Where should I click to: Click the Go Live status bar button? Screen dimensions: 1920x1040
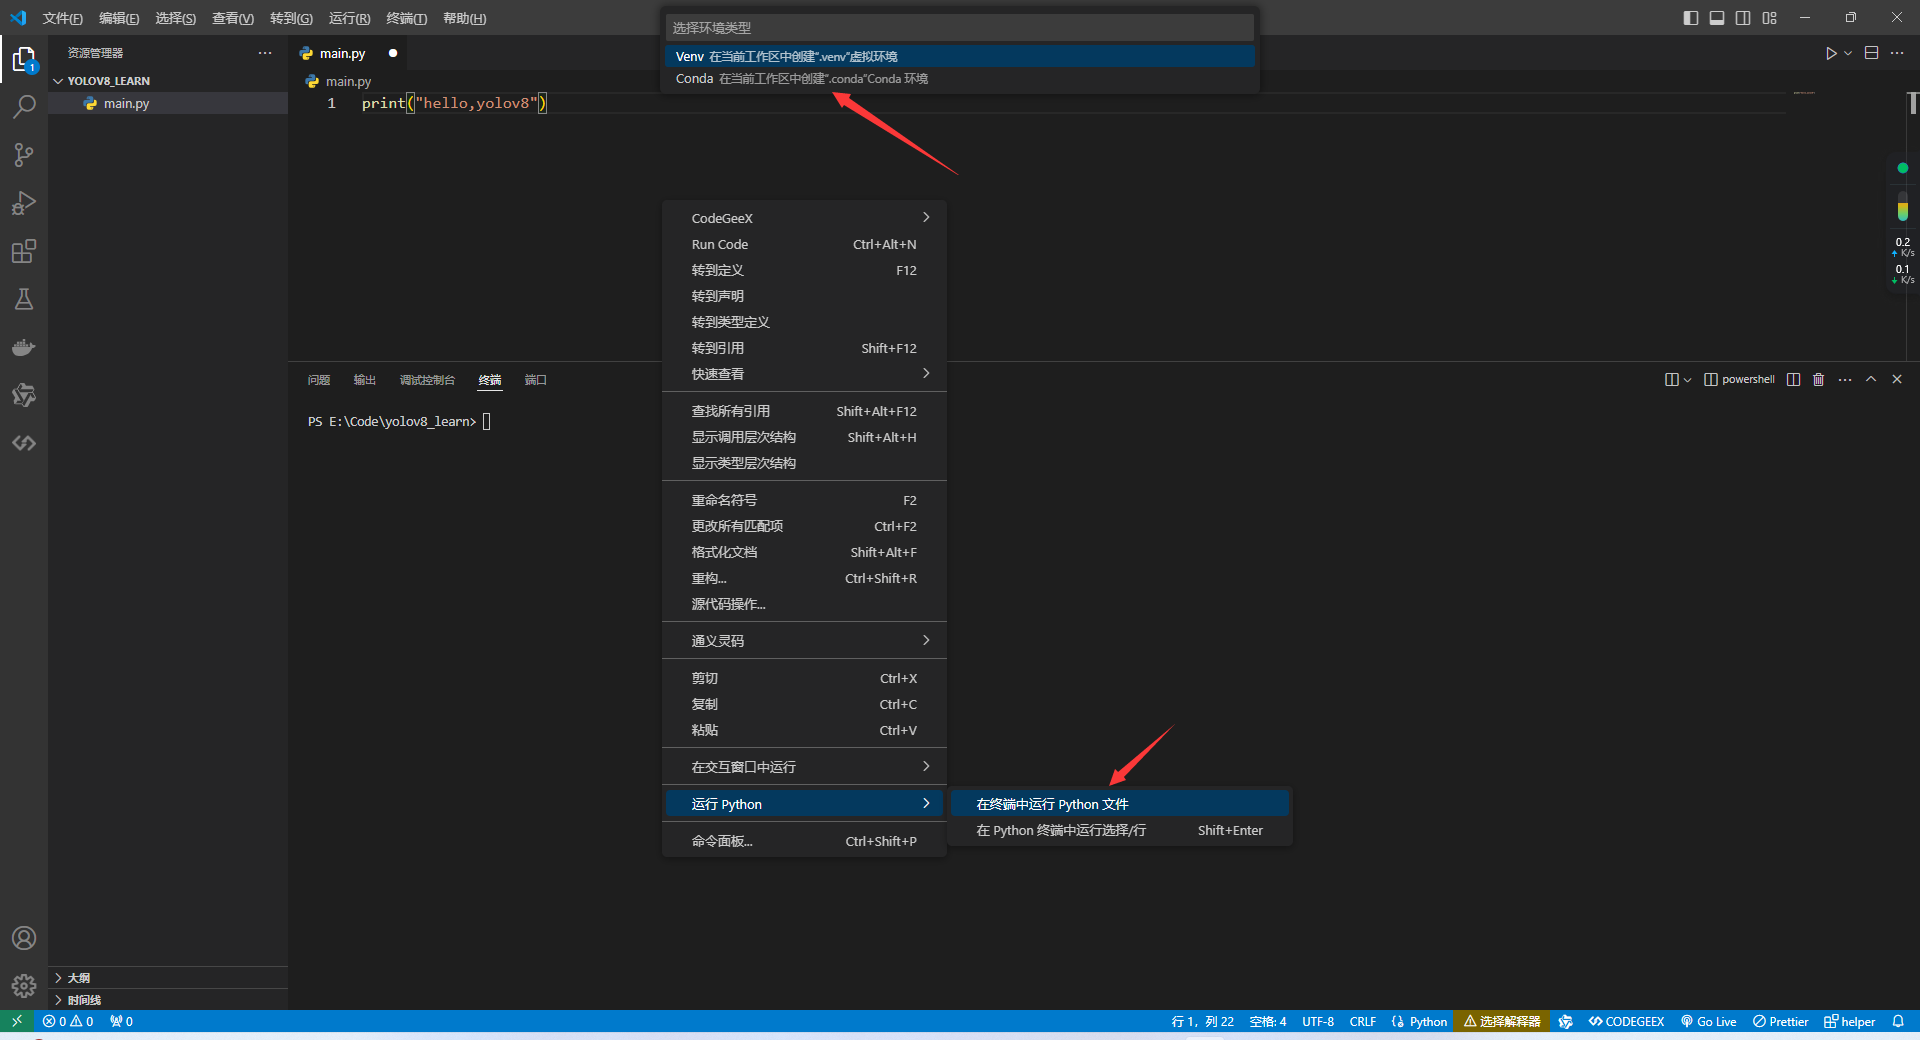coord(1708,1021)
